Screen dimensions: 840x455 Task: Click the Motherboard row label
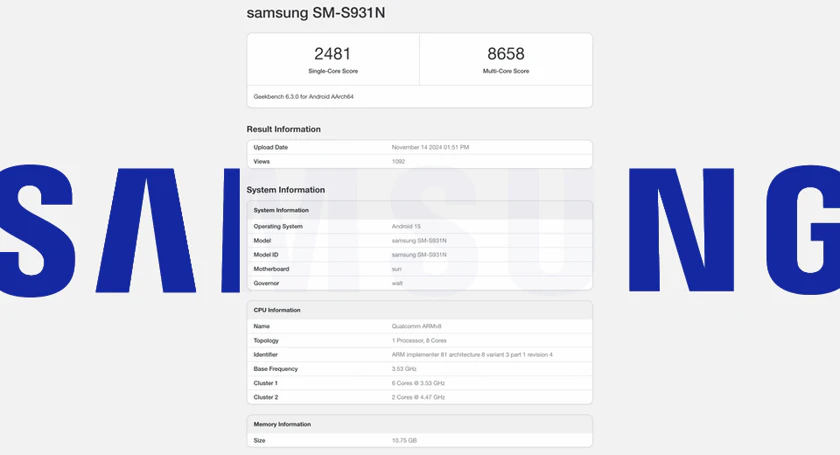tap(271, 269)
